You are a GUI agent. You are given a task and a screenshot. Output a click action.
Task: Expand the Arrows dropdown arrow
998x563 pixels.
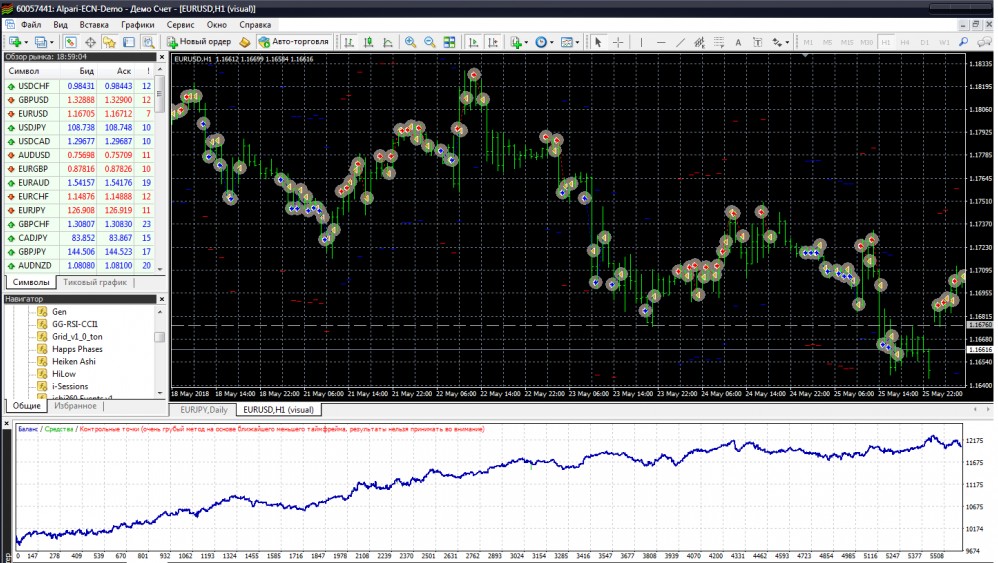(787, 43)
